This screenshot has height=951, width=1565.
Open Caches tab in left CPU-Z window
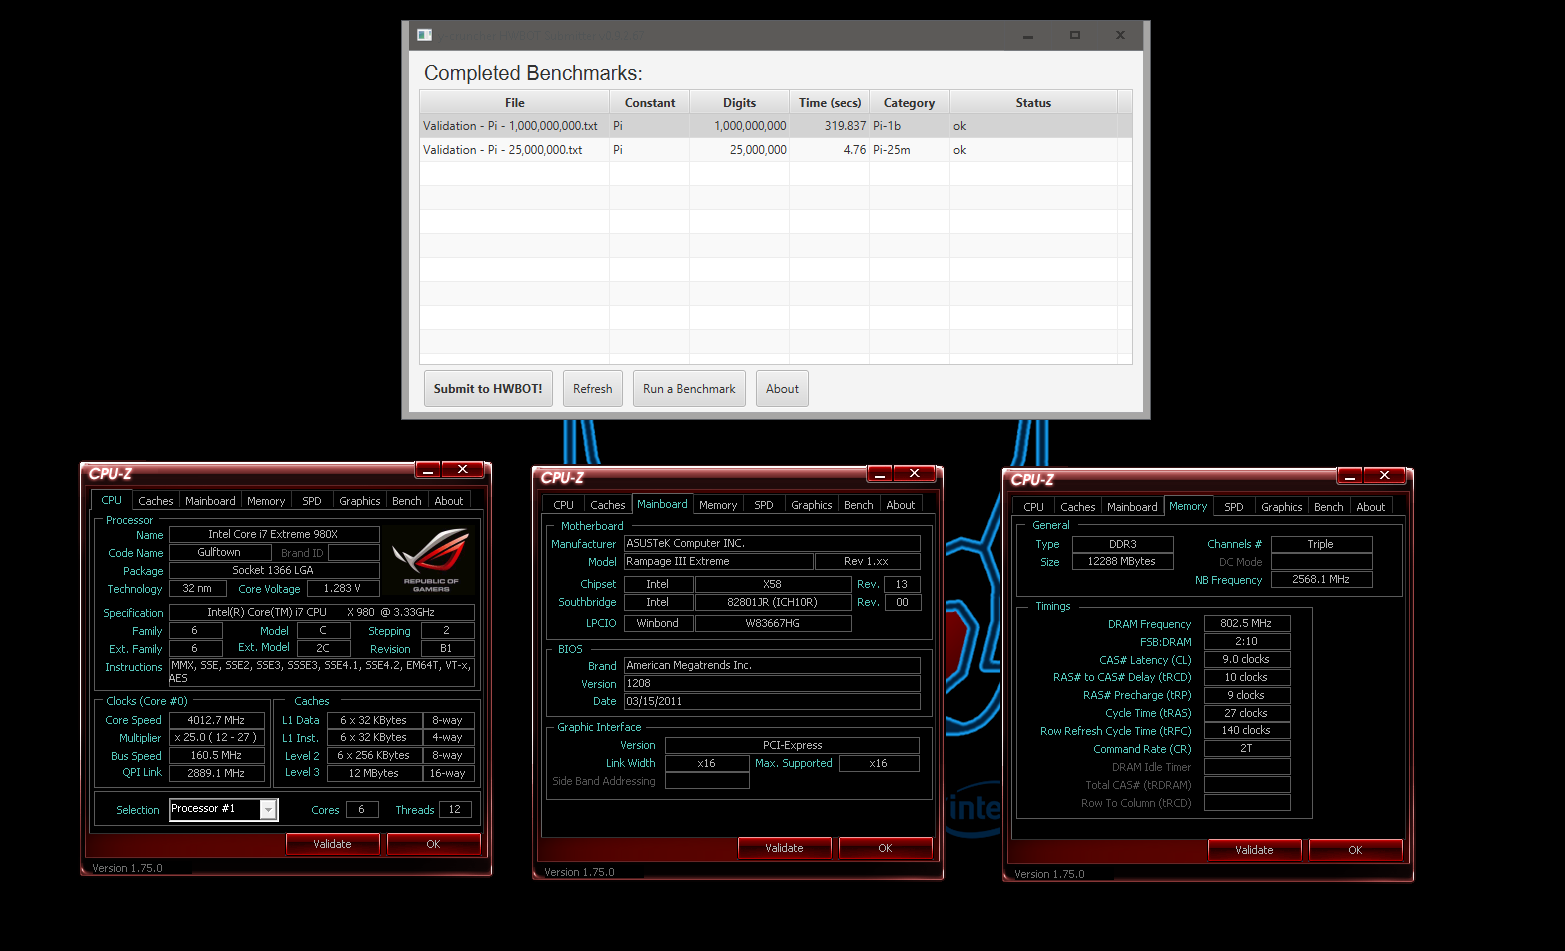(x=156, y=501)
